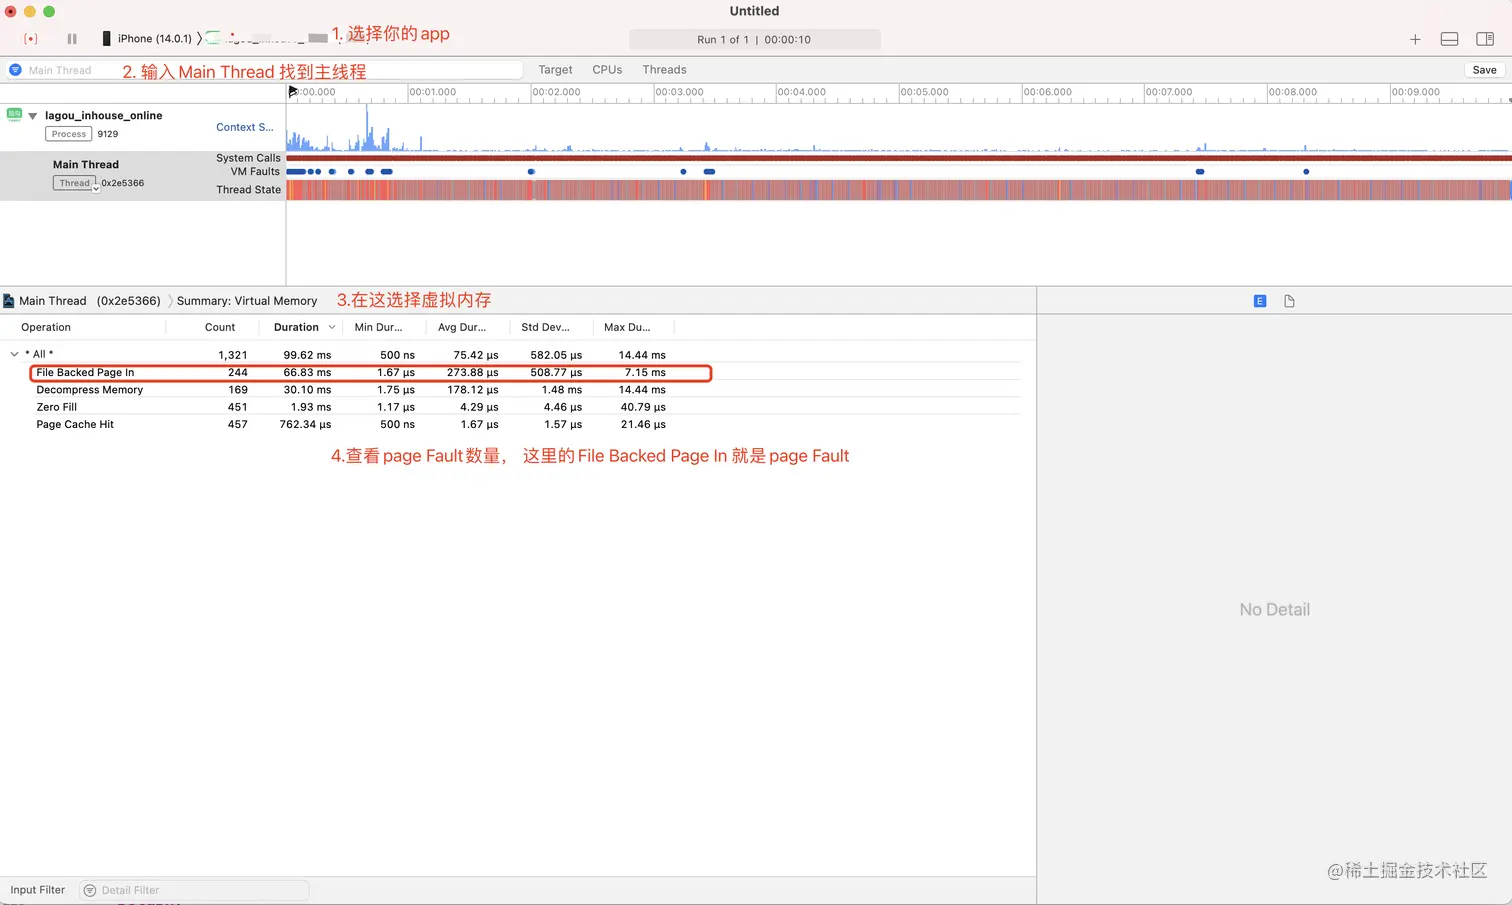The height and width of the screenshot is (905, 1512).
Task: Click the Process badge
Action: click(x=69, y=134)
